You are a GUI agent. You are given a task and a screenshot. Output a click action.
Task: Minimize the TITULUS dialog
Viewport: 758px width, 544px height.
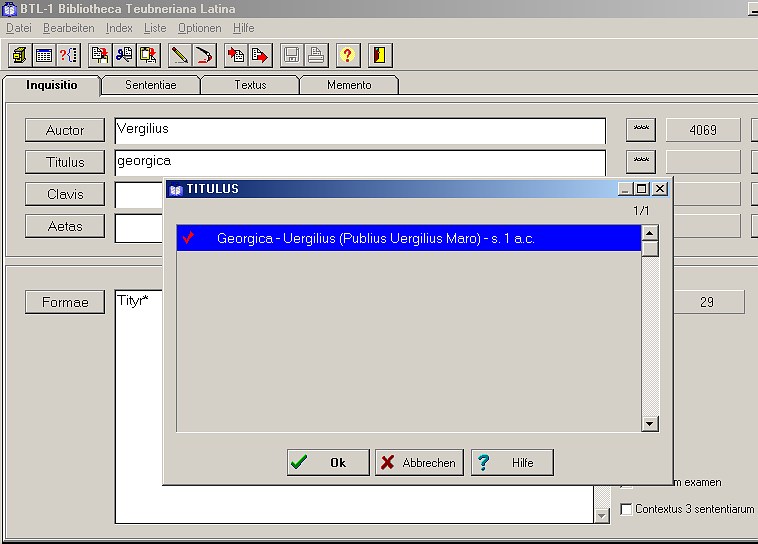coord(625,189)
